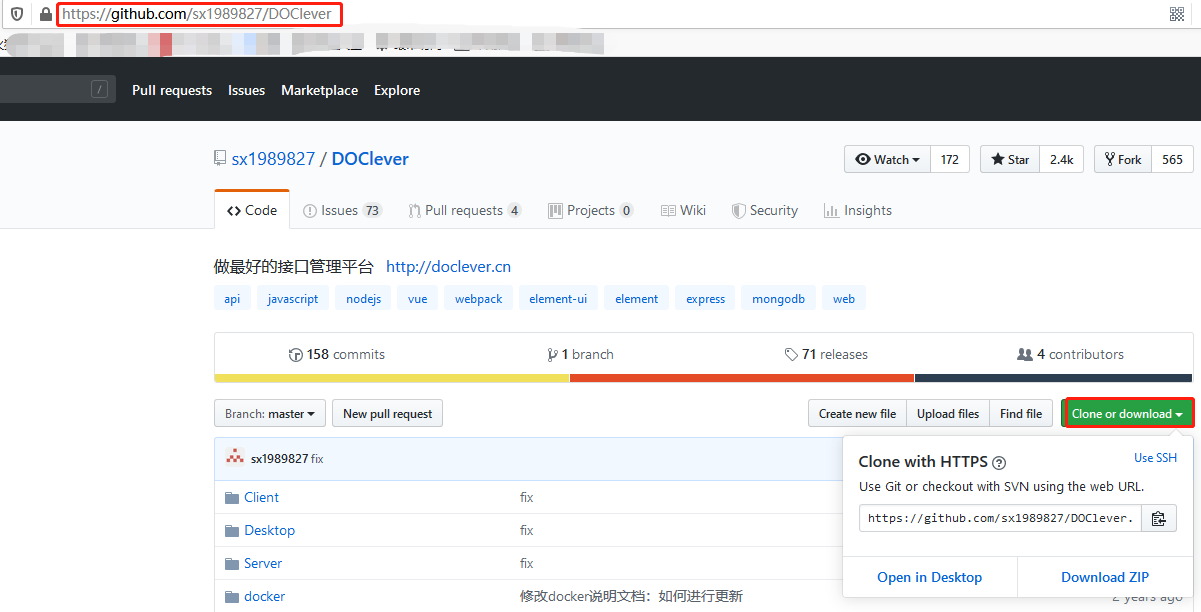
Task: Star the DOClever repository
Action: tap(1009, 158)
